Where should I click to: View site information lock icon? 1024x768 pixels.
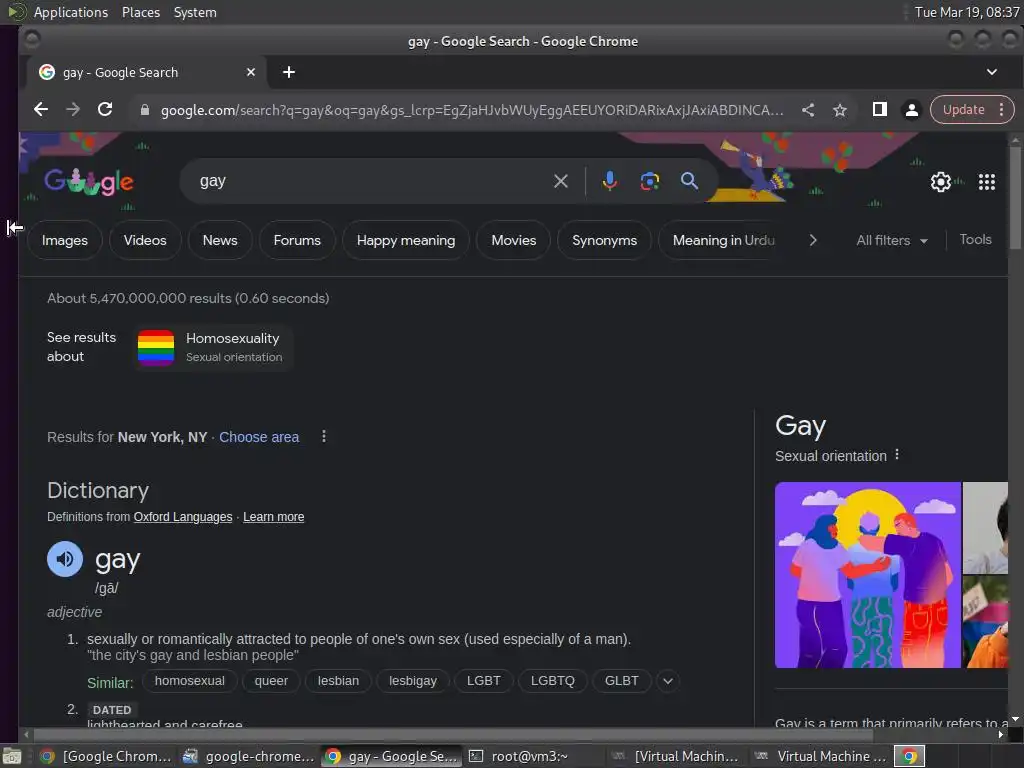[145, 110]
